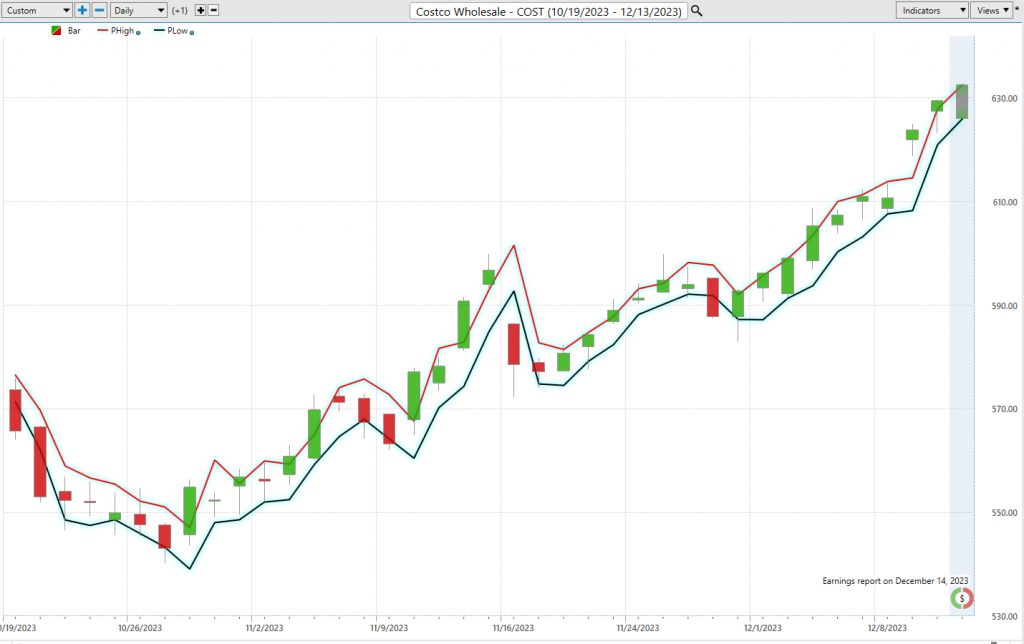
Task: Click the 11/2/2023 date axis label
Action: (264, 628)
